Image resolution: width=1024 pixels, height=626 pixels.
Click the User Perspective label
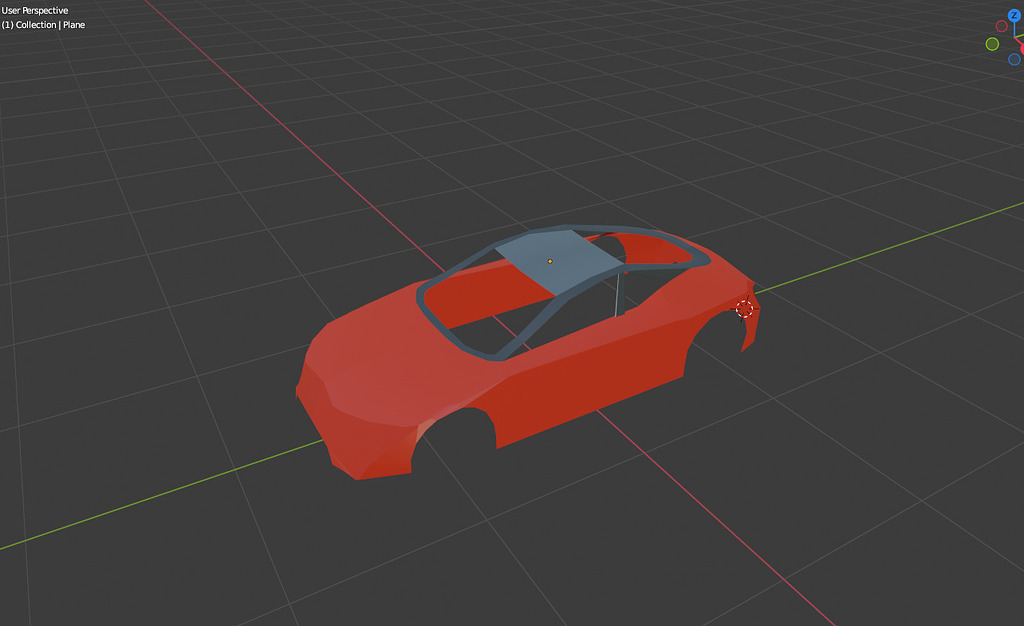tap(34, 9)
